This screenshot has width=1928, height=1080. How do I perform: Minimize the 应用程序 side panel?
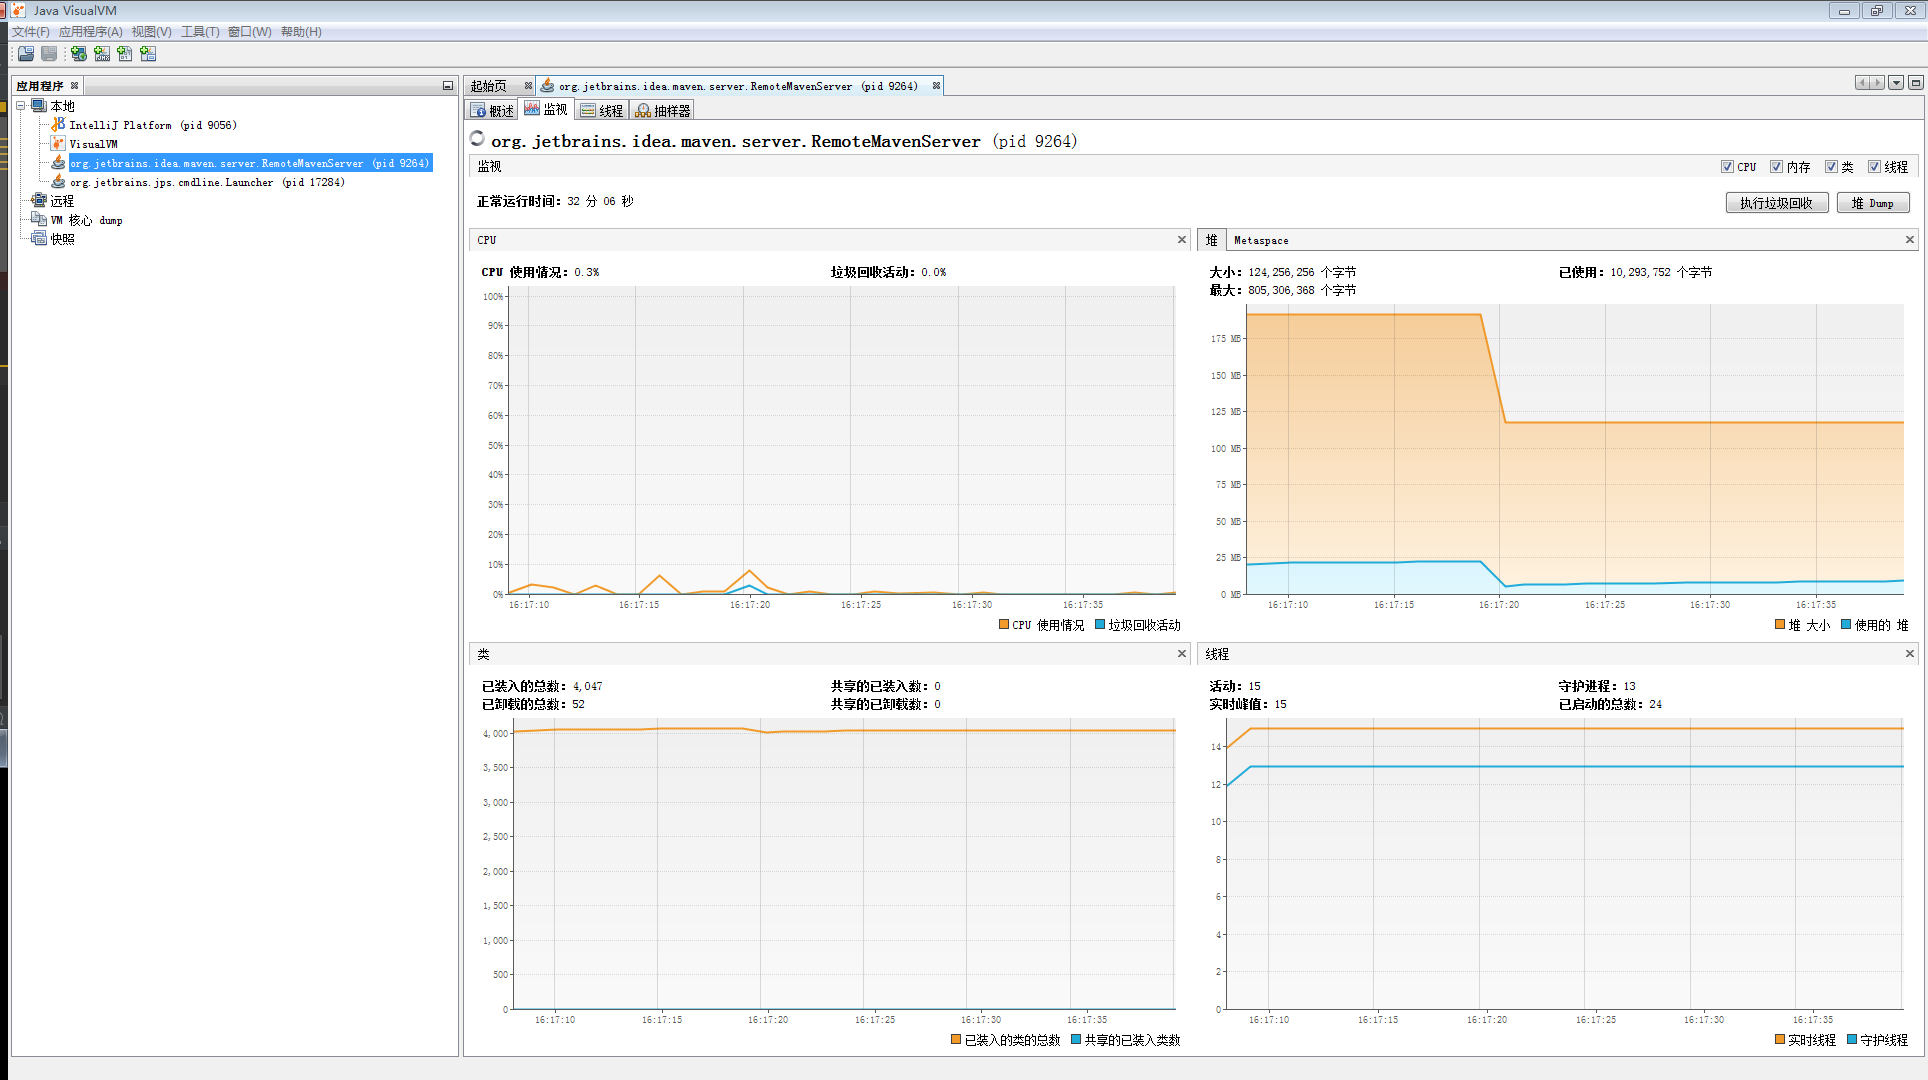tap(447, 86)
